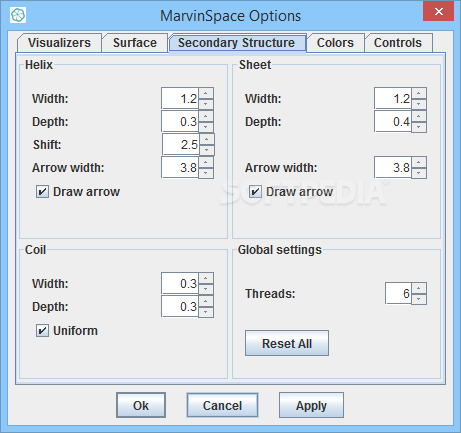Raise Helix Shift value with up arrow
Viewport: 461px width, 433px height.
pyautogui.click(x=207, y=139)
